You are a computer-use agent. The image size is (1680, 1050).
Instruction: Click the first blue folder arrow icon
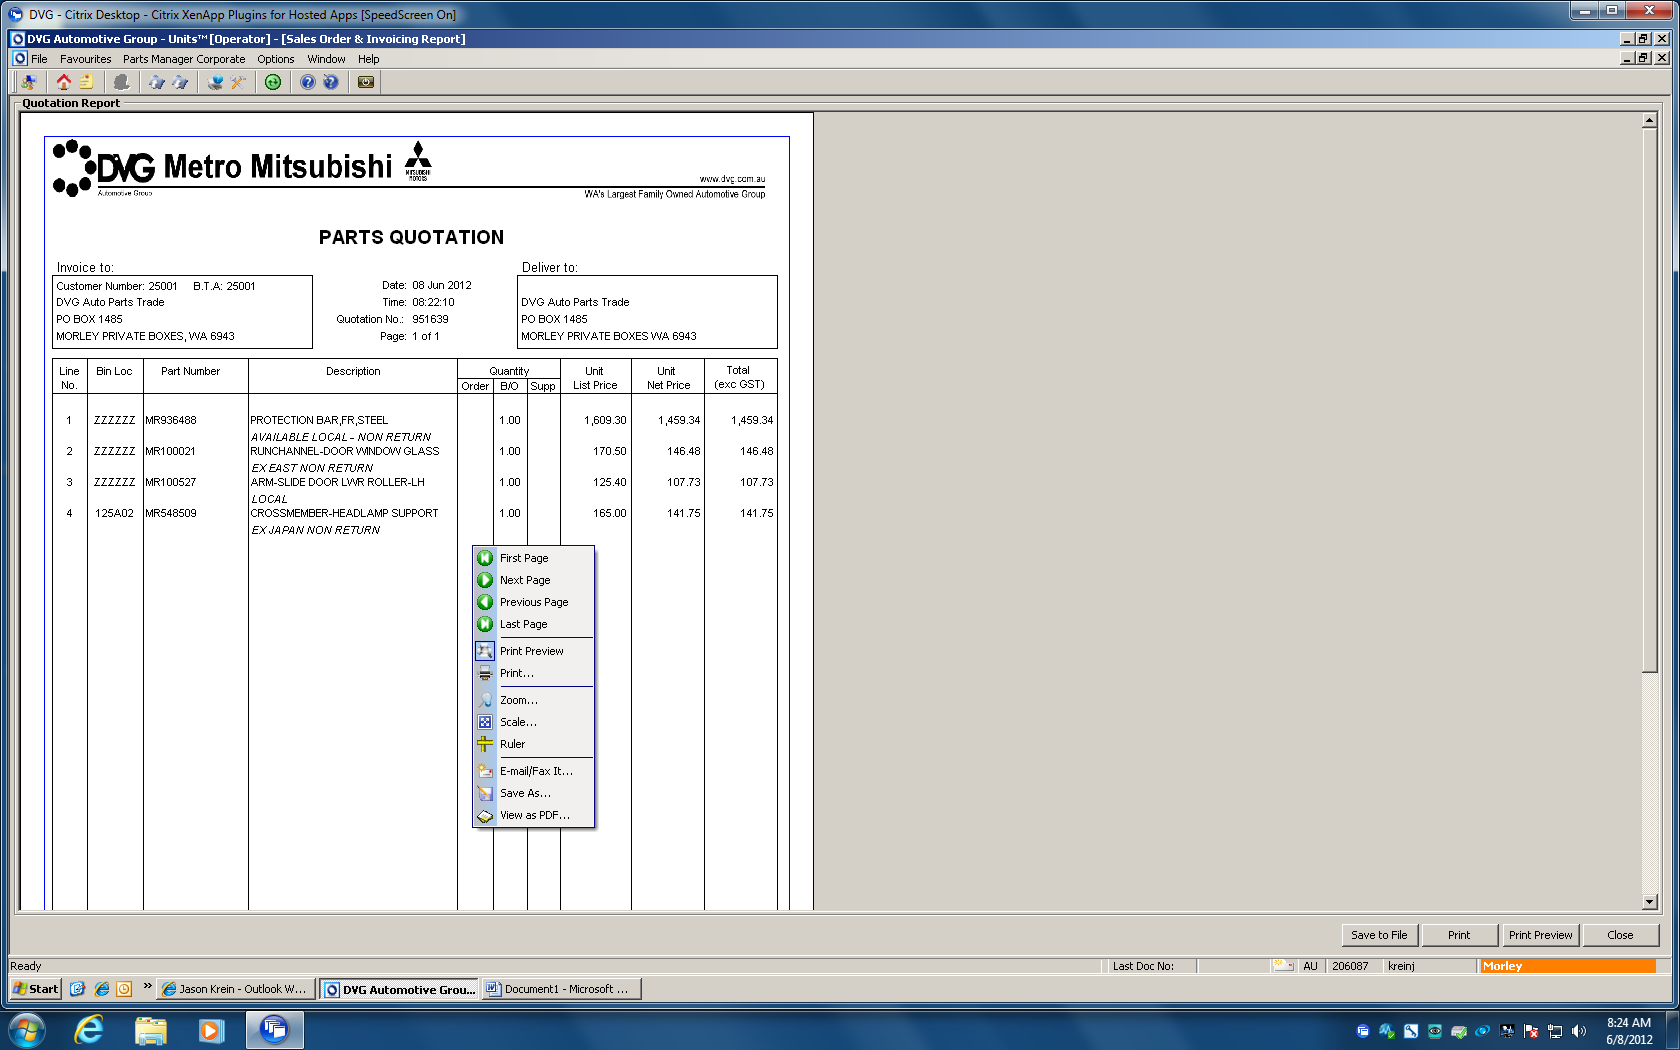click(157, 82)
